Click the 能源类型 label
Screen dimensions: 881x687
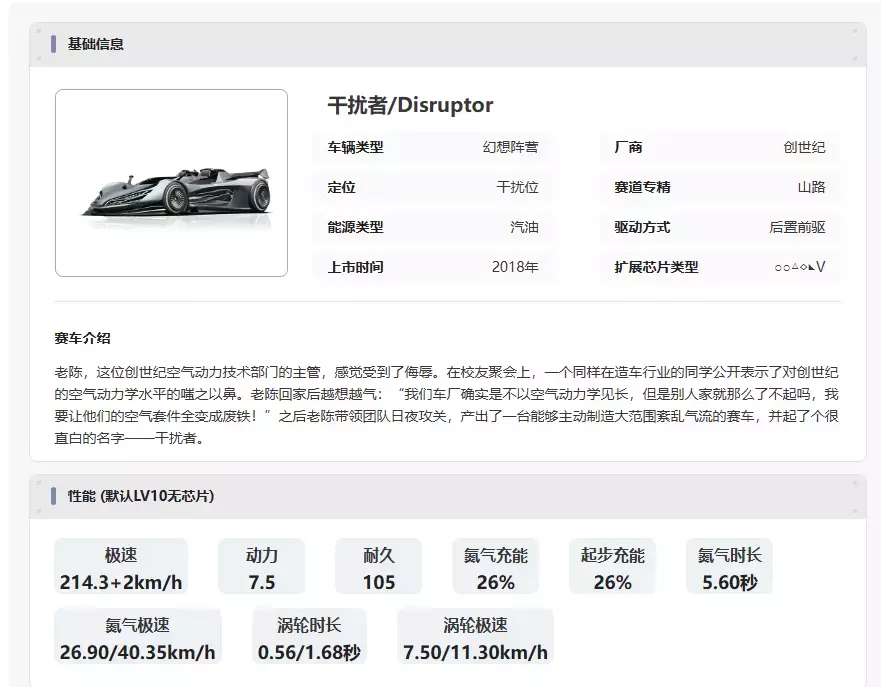coord(355,227)
